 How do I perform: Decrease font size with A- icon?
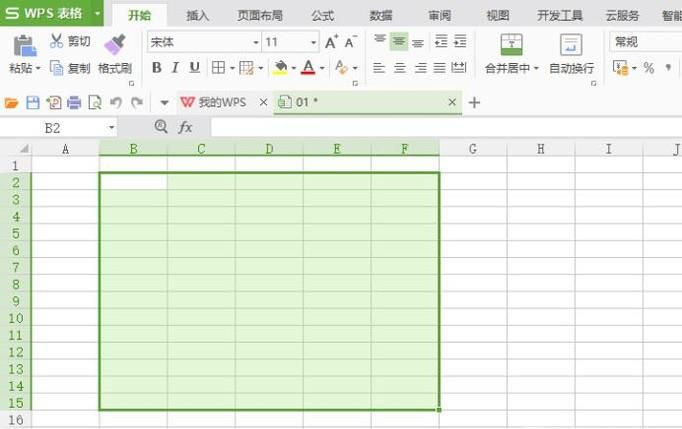pos(351,42)
